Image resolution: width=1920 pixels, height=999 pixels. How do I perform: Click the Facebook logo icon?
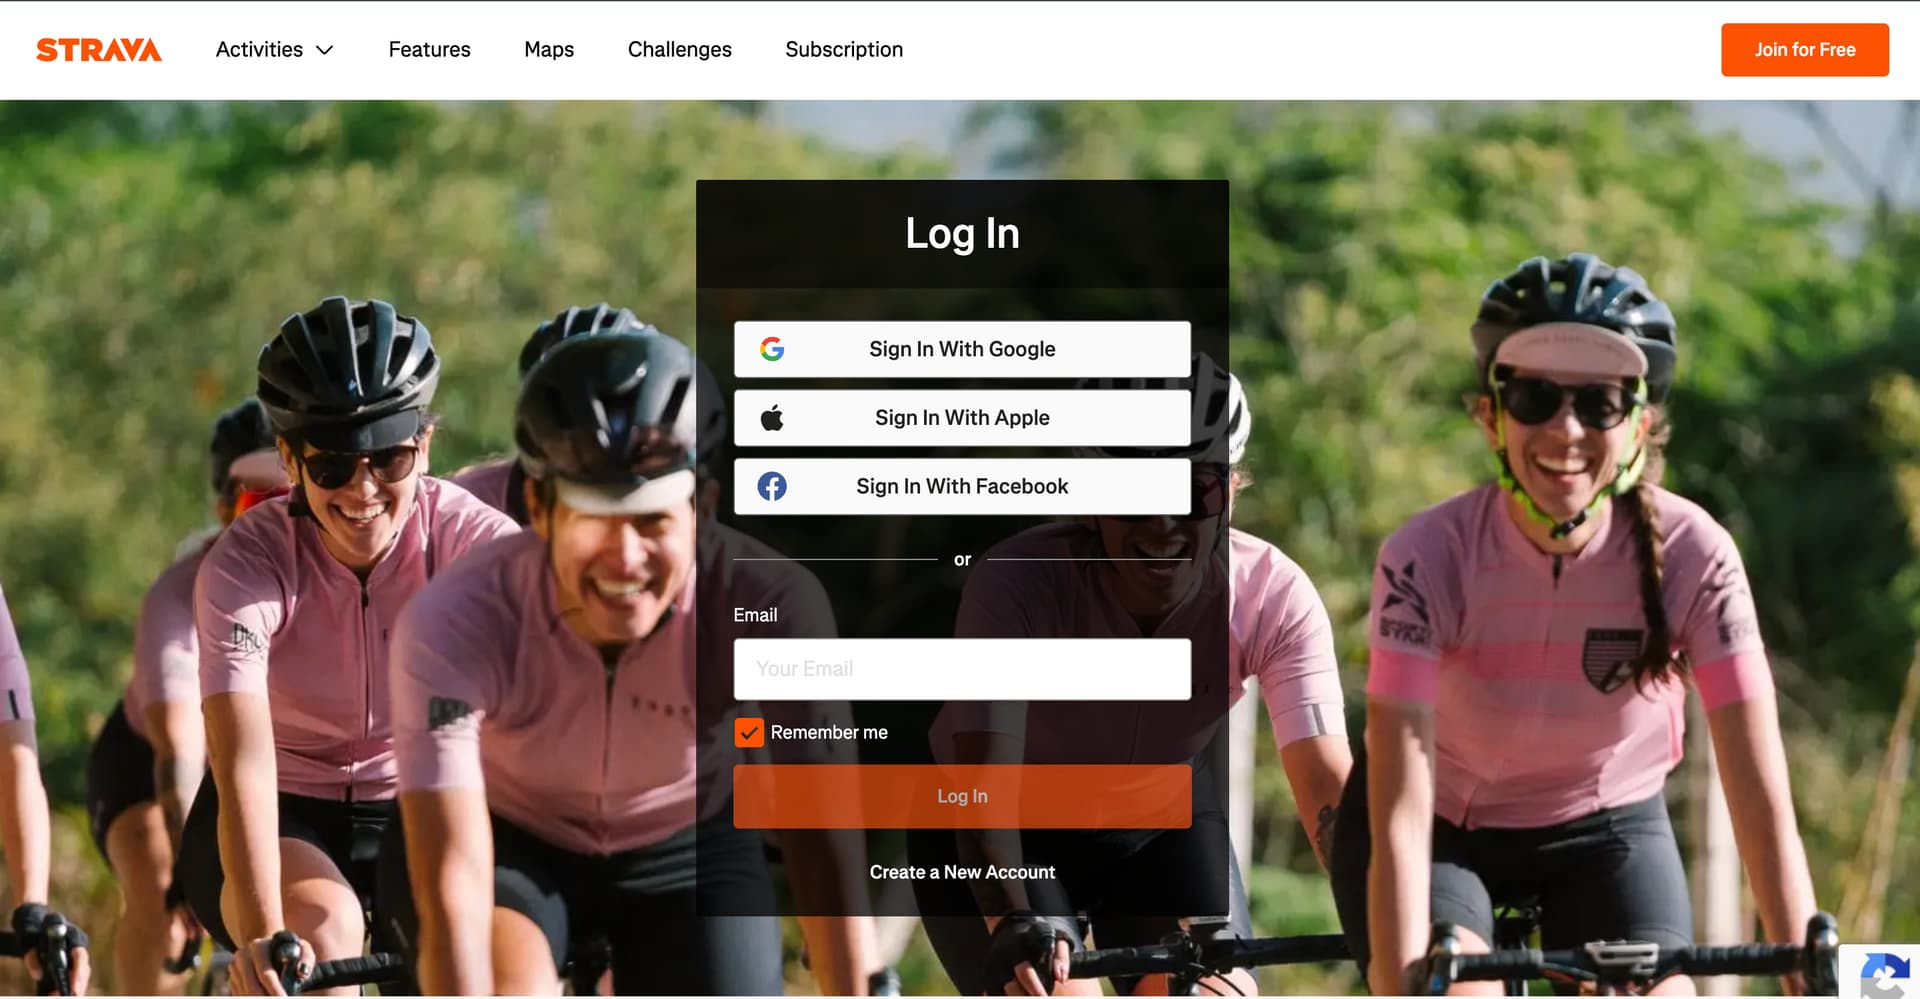771,487
